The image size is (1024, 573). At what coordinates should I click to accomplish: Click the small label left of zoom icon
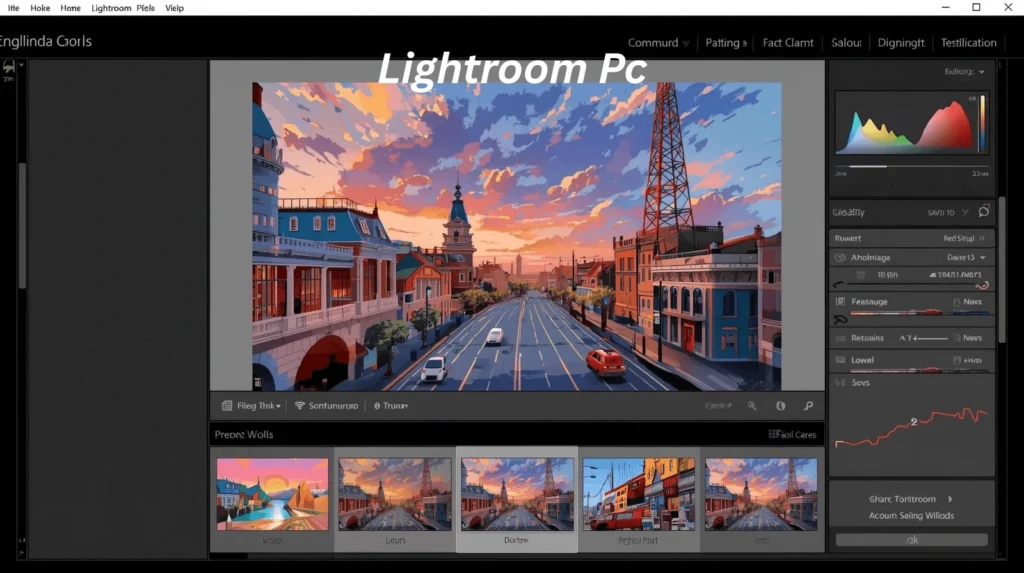click(718, 406)
